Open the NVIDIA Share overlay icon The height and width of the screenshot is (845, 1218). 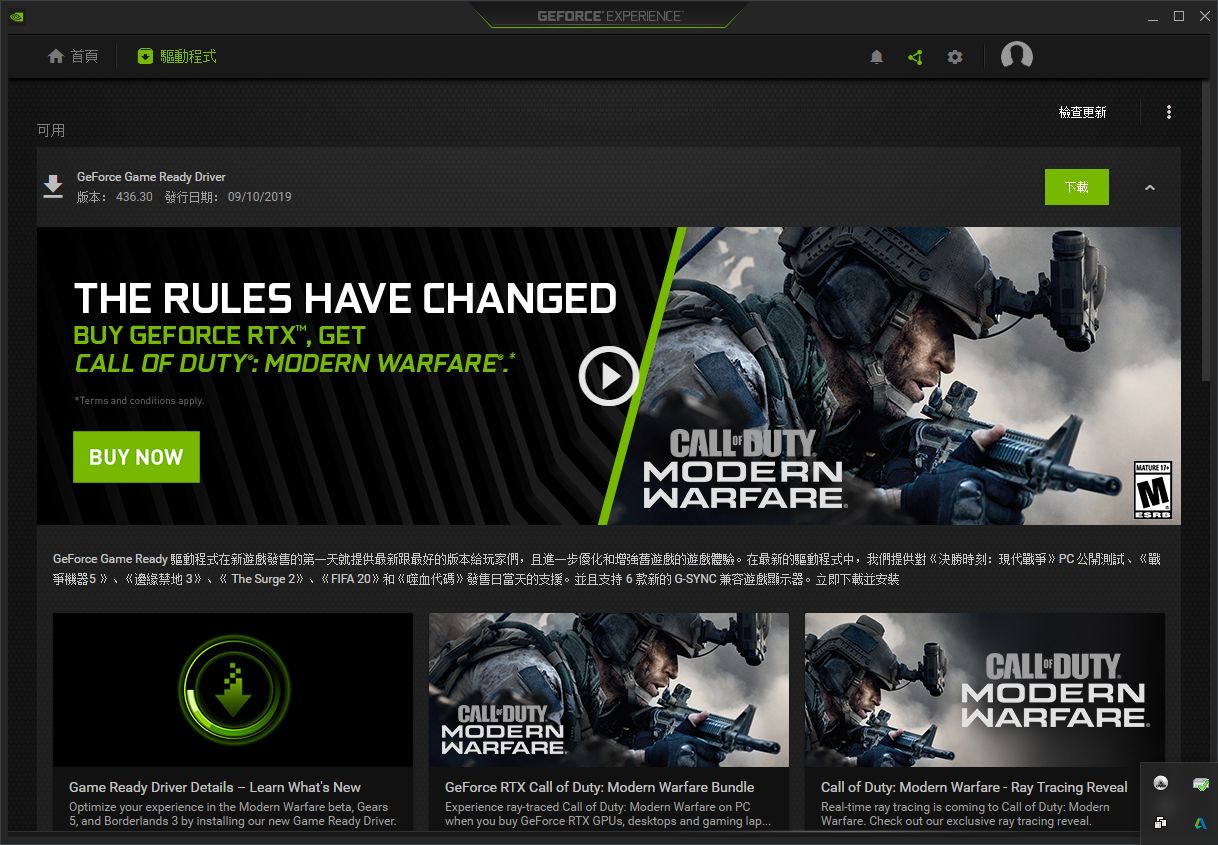pyautogui.click(x=915, y=57)
